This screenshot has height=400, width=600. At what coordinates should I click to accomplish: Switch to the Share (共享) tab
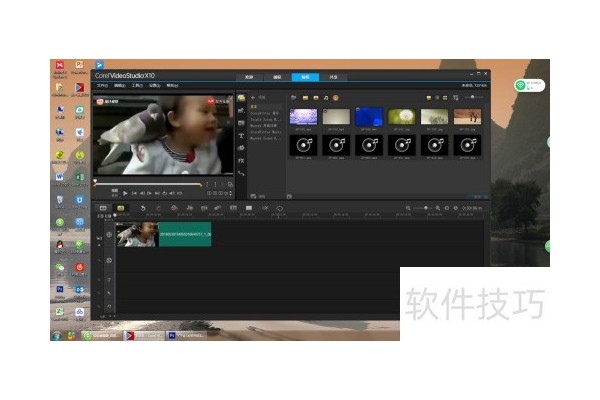[333, 77]
